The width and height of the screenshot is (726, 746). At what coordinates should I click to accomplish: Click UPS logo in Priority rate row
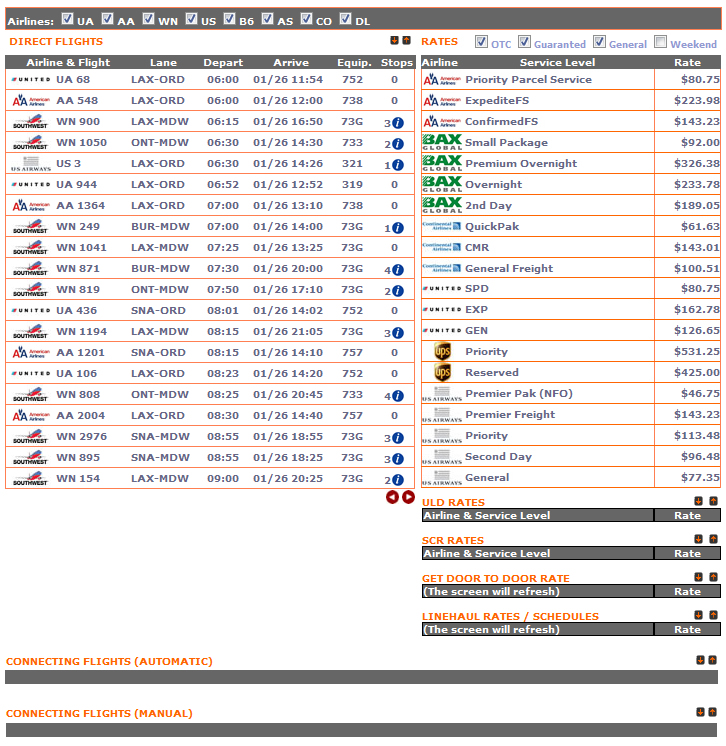tap(442, 352)
